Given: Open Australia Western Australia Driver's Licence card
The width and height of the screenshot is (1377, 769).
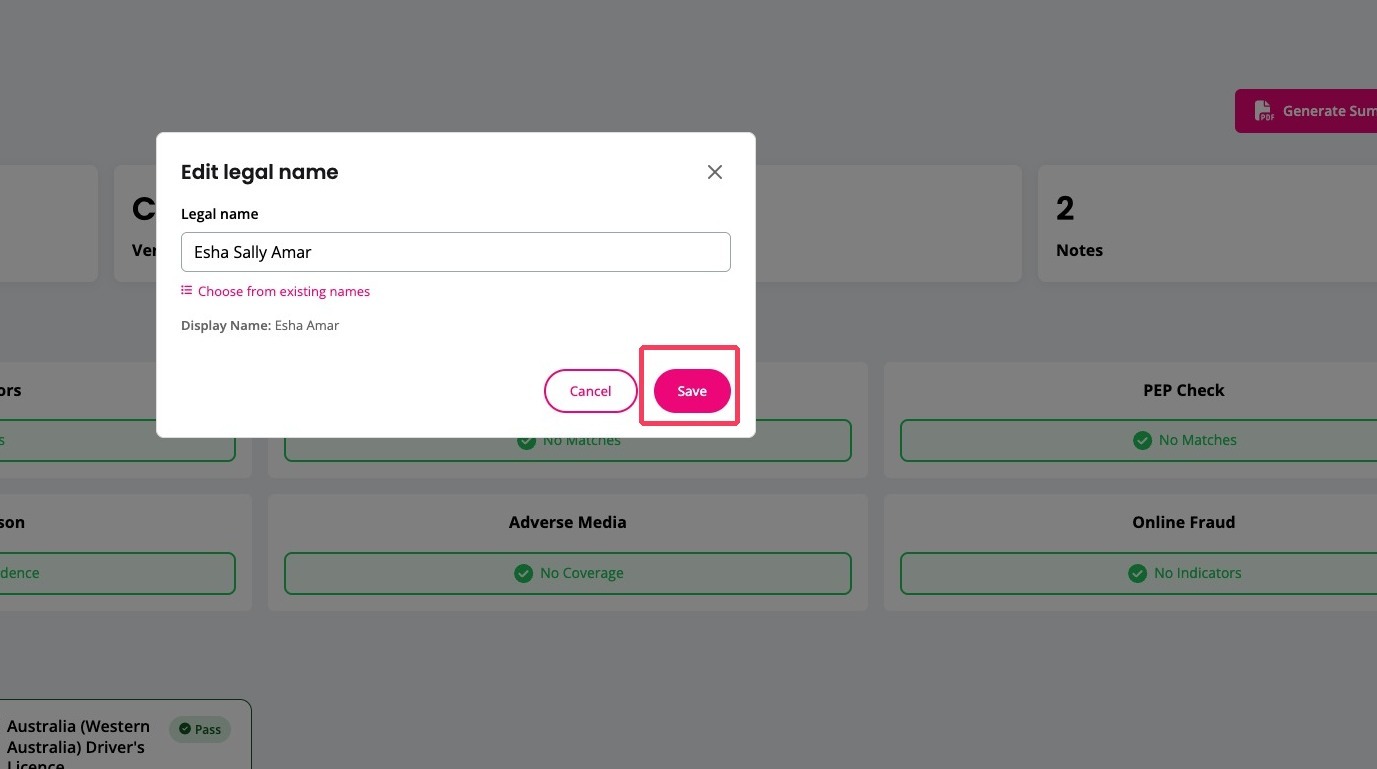Looking at the screenshot, I should [x=125, y=734].
